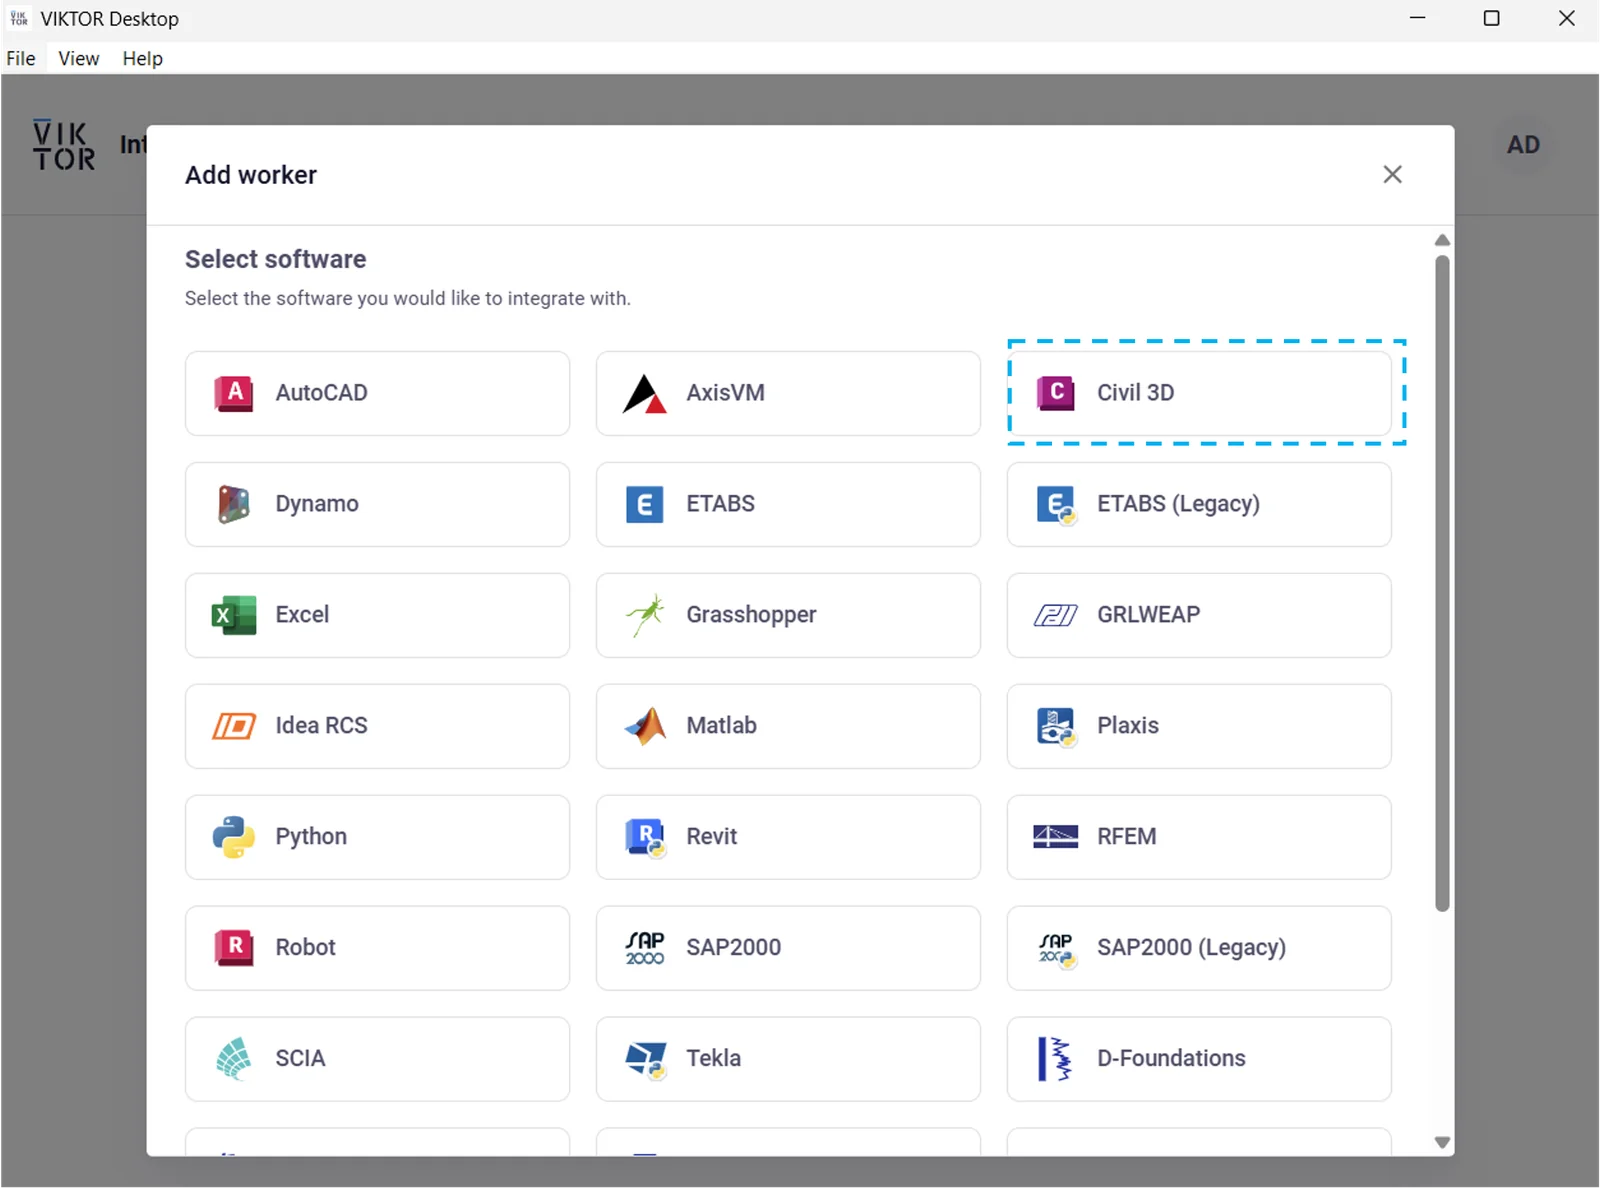This screenshot has width=1600, height=1188.
Task: Select the Plaxis software card
Action: (x=1199, y=726)
